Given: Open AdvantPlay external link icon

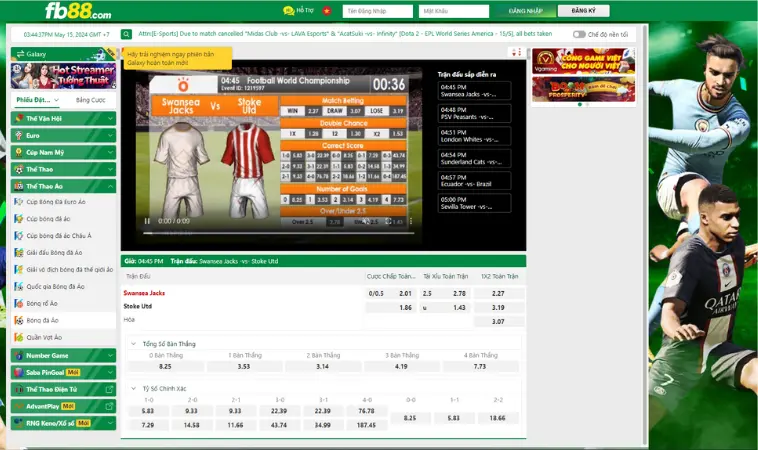Looking at the screenshot, I should pyautogui.click(x=110, y=406).
